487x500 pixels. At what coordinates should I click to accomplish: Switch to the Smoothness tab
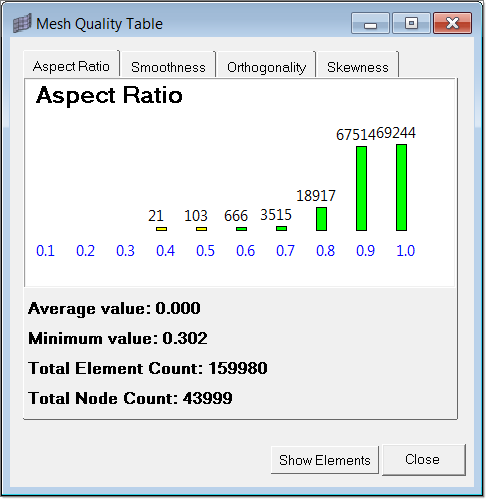(168, 67)
